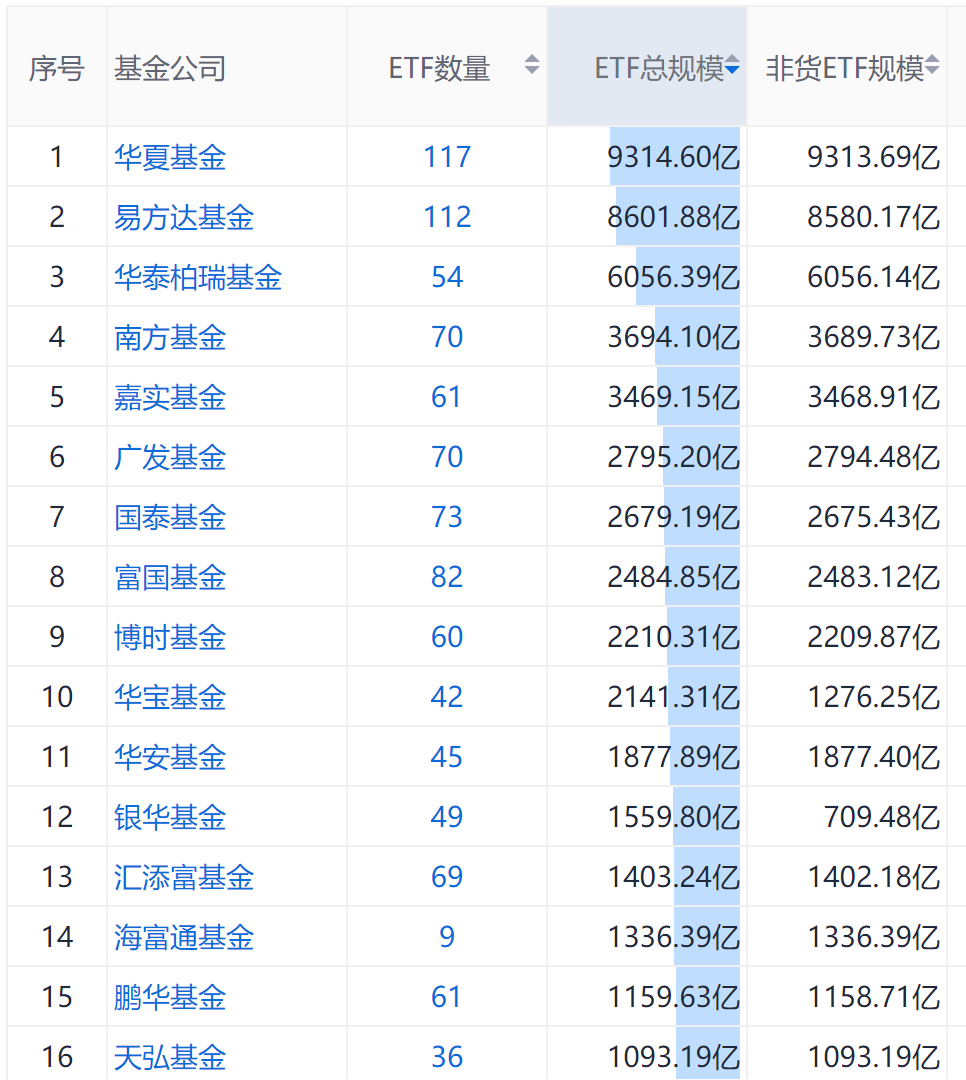The image size is (966, 1080).
Task: Select the total scale value 9314.60亿
Action: tap(673, 157)
